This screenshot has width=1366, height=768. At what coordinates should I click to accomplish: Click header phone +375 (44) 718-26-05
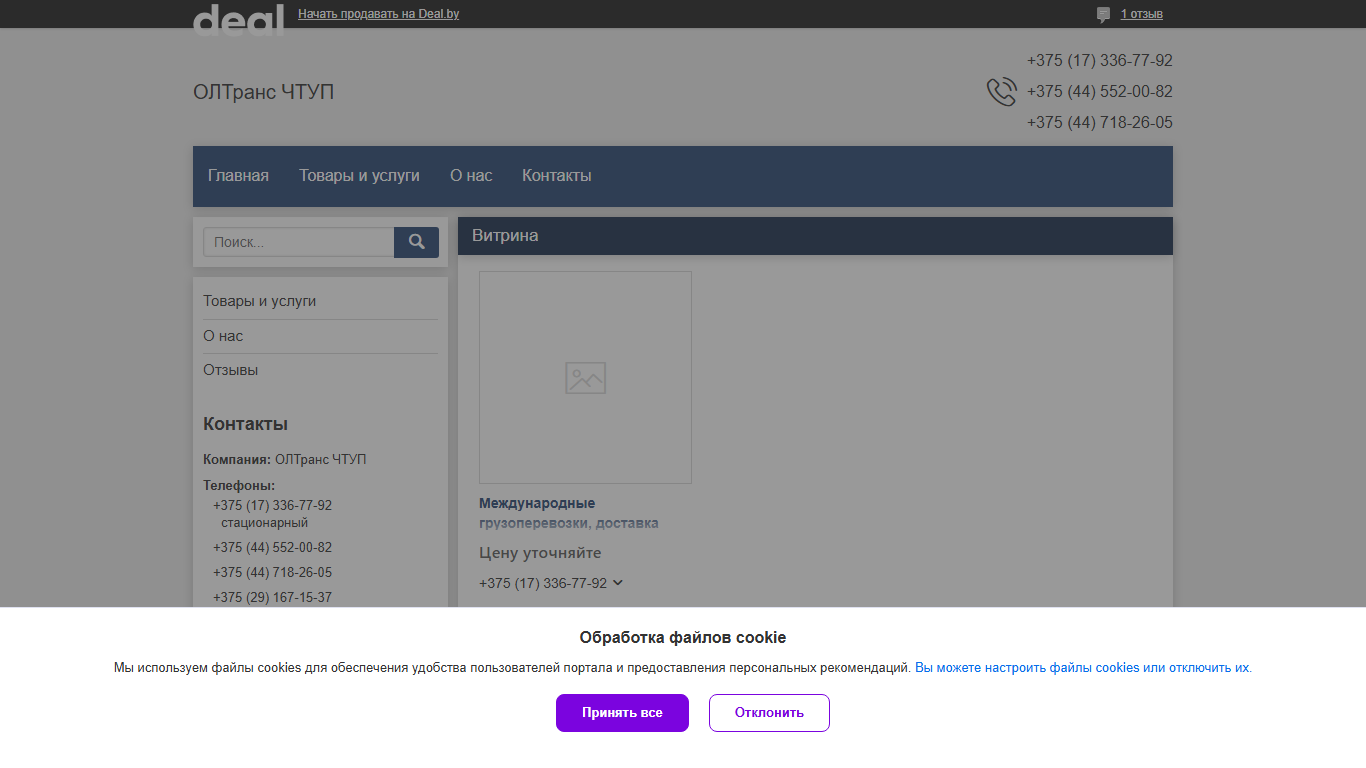1100,123
